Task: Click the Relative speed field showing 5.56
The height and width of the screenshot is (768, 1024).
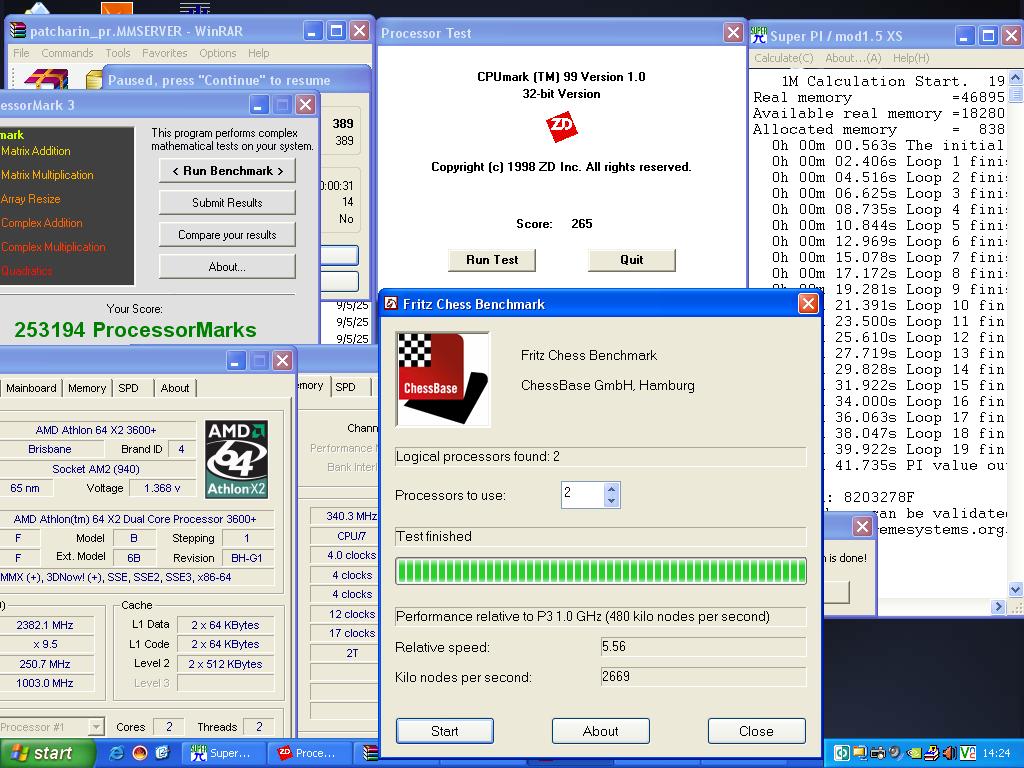Action: (703, 647)
